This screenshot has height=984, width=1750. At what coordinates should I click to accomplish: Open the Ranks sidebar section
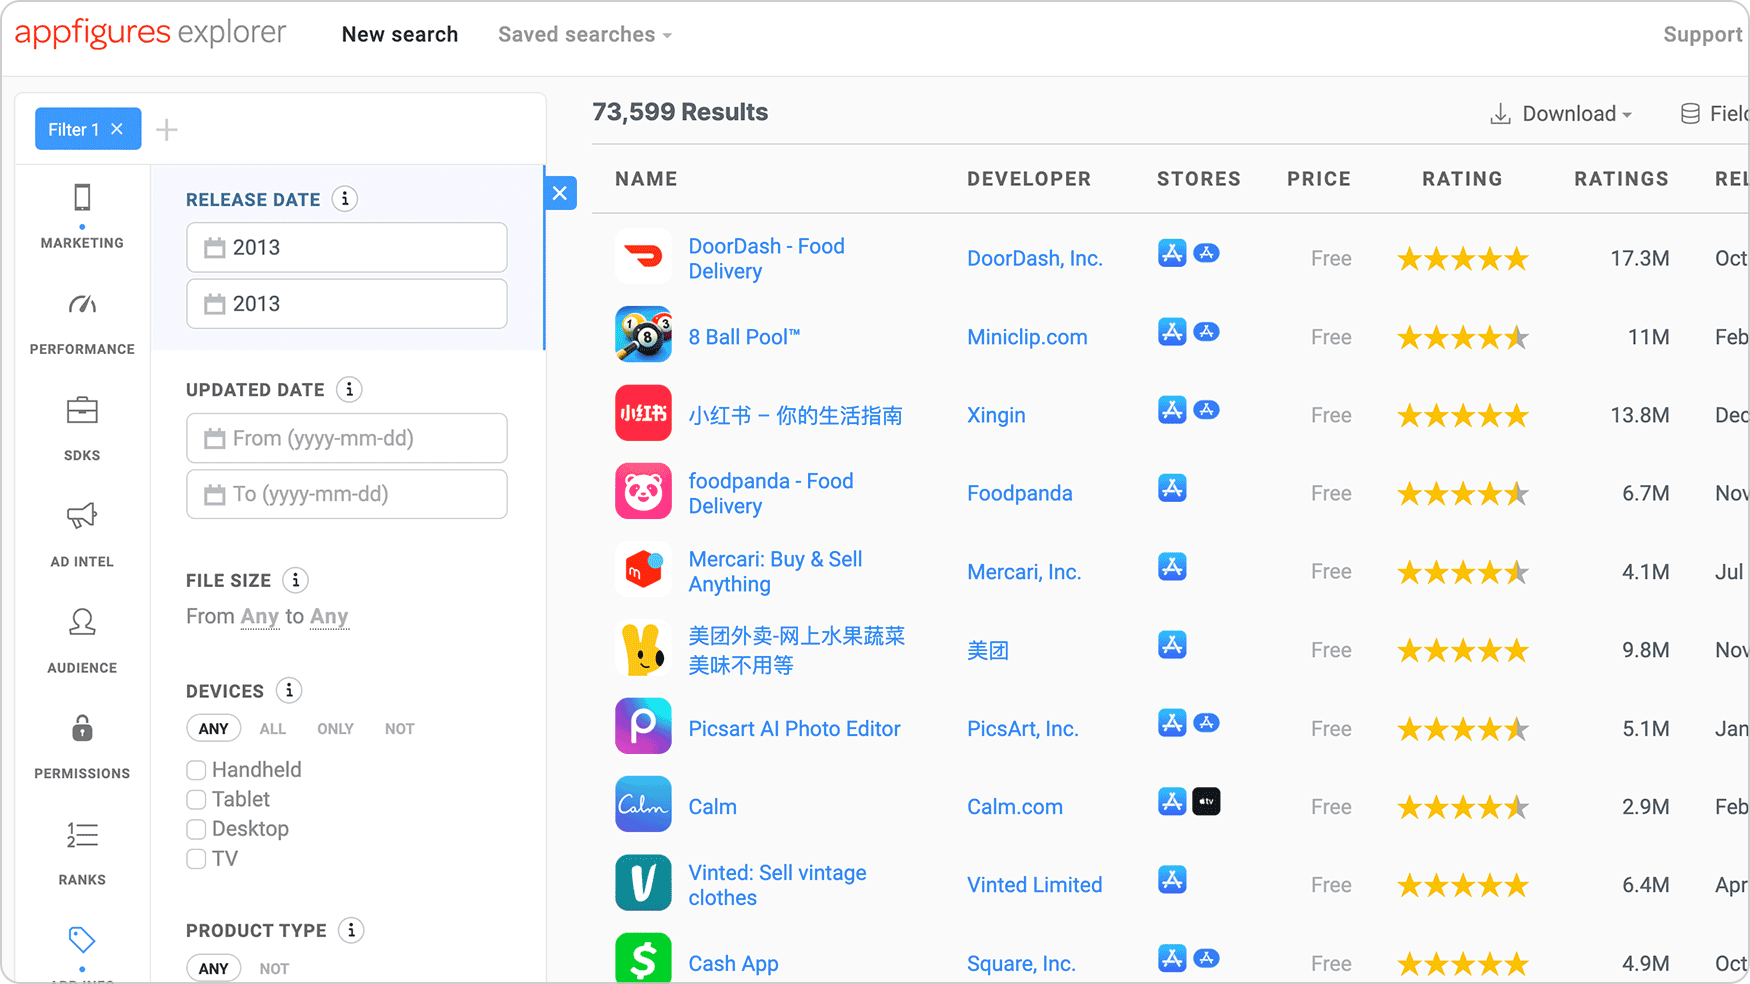coord(82,852)
